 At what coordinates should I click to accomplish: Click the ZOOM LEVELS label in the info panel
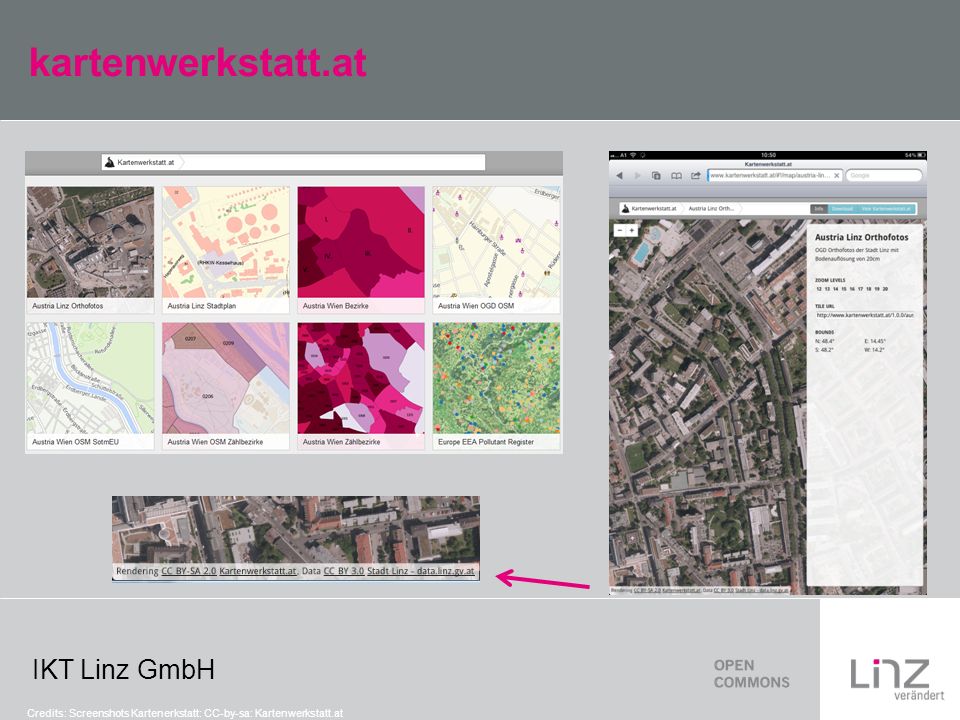(830, 280)
